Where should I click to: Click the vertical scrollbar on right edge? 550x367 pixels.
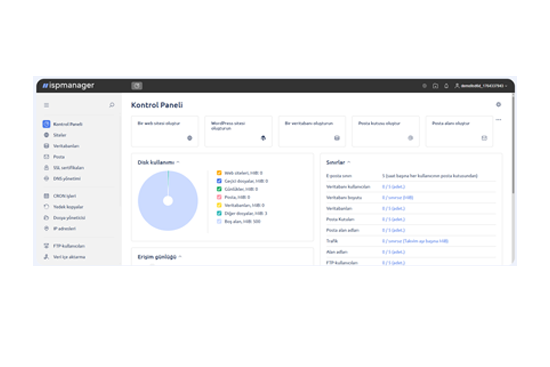coord(513,144)
